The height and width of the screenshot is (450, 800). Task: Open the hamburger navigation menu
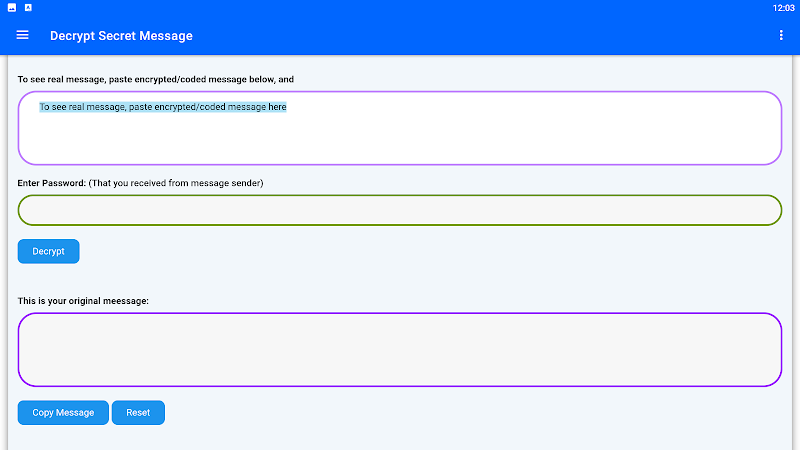point(22,35)
